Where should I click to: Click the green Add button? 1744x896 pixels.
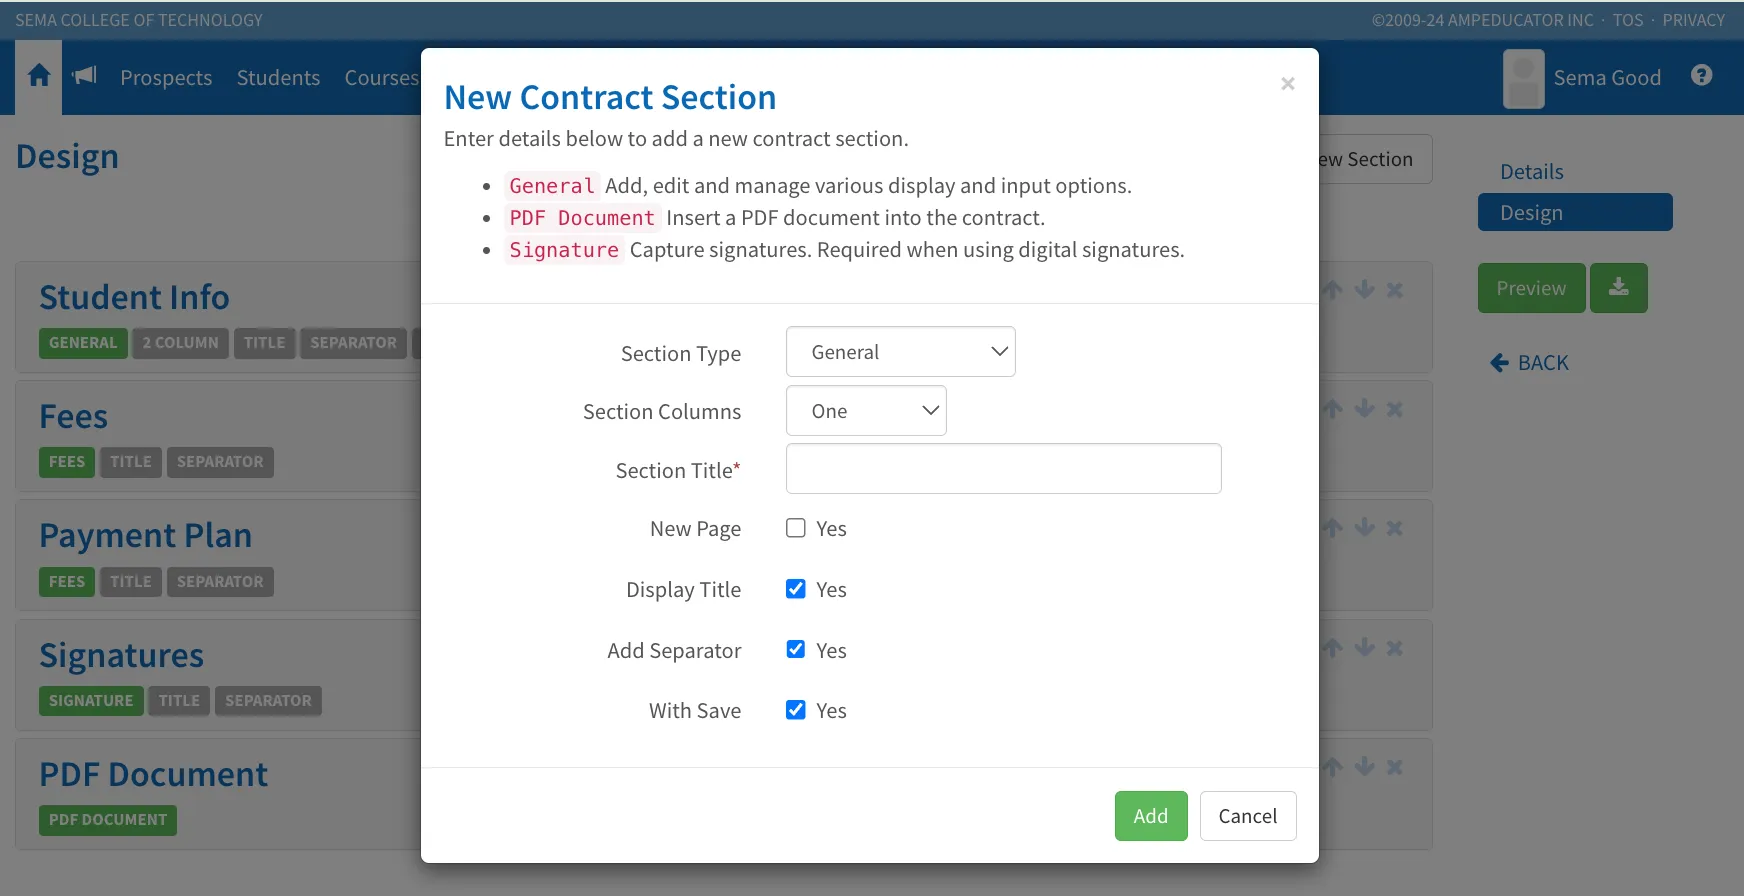[1151, 816]
